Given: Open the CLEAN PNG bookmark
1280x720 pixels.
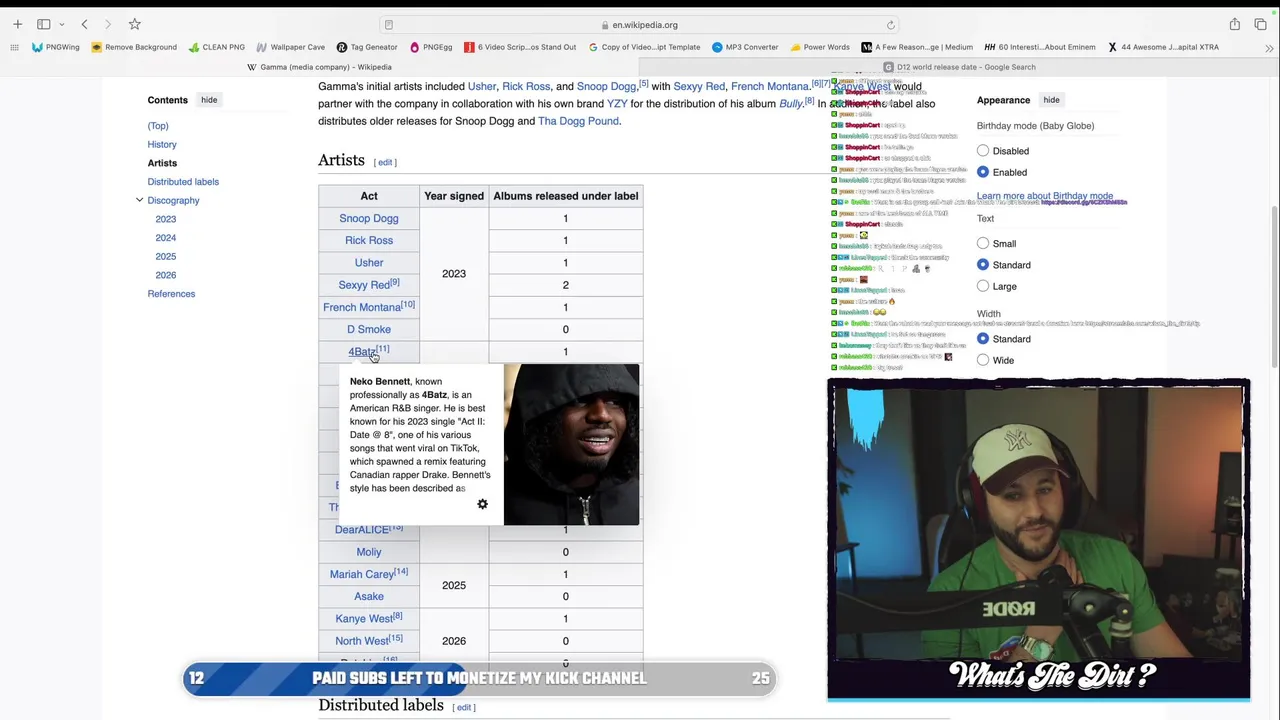Looking at the screenshot, I should (x=217, y=47).
